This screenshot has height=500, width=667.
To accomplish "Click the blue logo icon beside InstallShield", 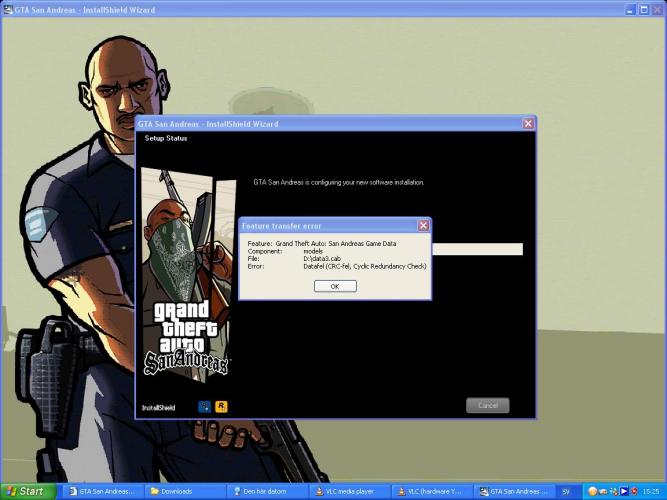I will click(205, 407).
